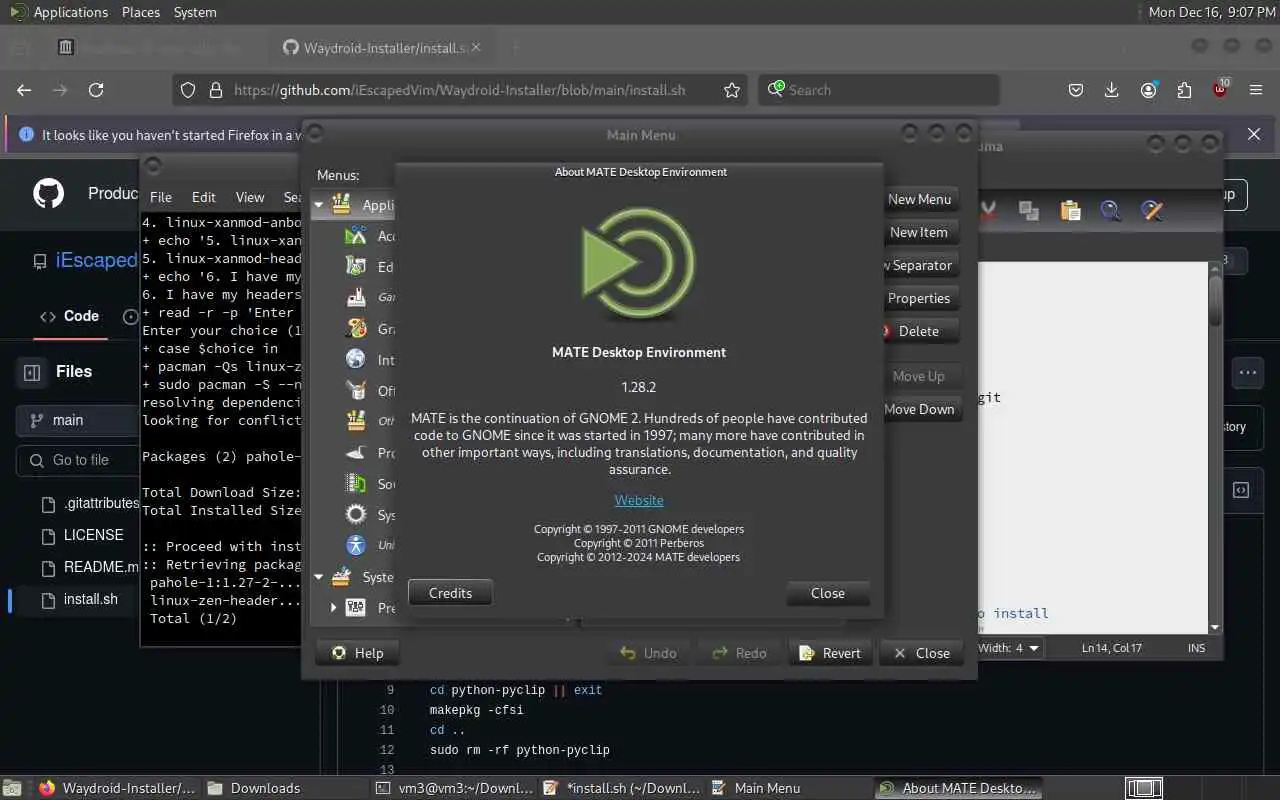
Task: Click the Firefox Search box
Action: [879, 90]
